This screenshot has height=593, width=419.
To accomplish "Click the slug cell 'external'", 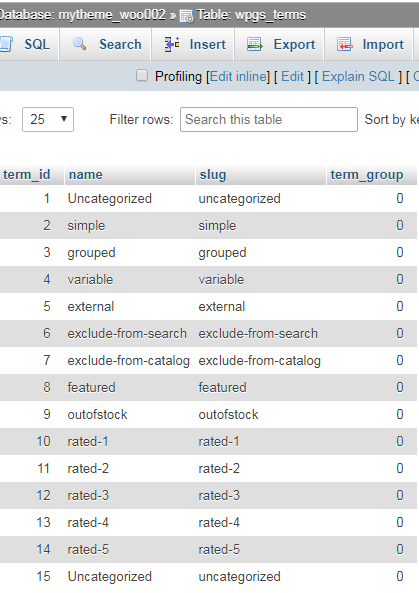I will (222, 306).
